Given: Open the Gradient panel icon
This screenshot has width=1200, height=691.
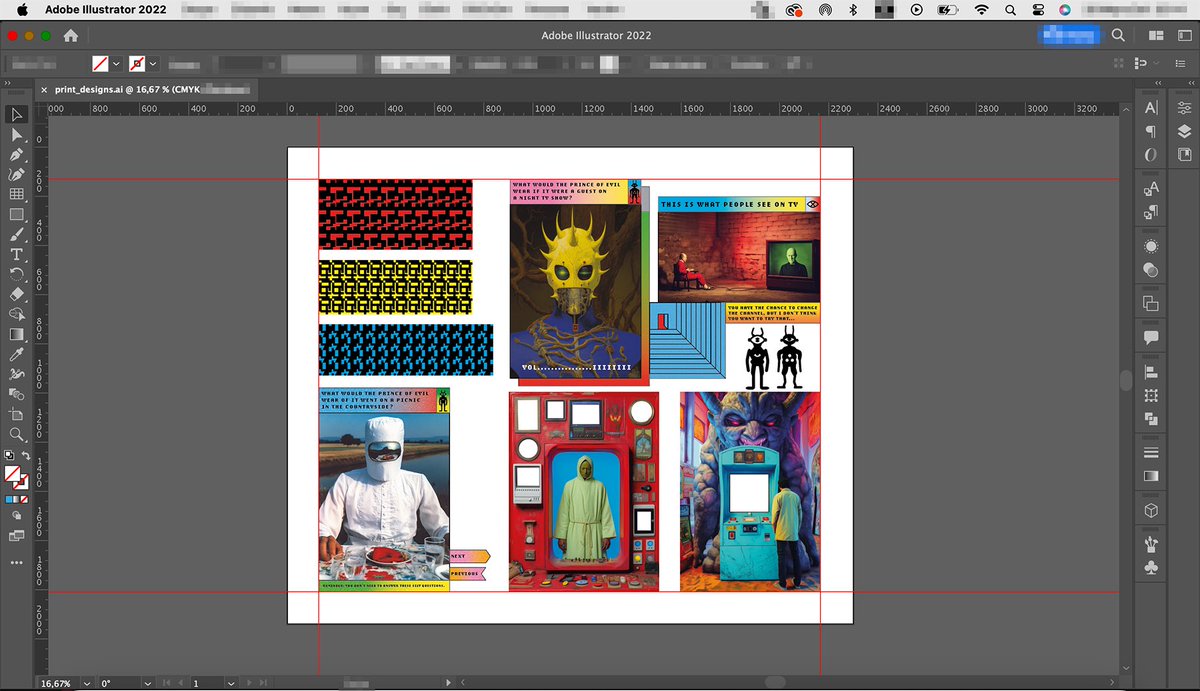Looking at the screenshot, I should pos(1151,476).
